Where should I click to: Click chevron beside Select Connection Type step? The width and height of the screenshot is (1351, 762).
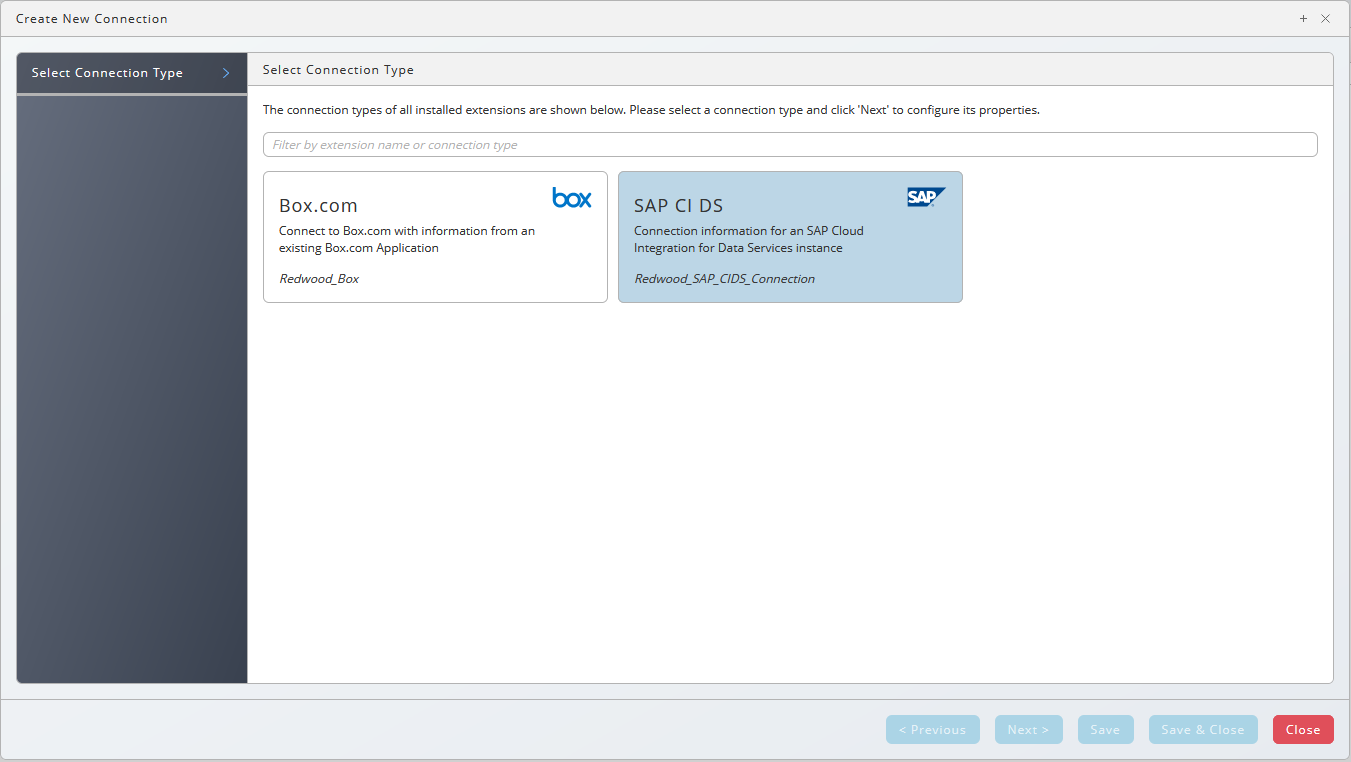[x=226, y=73]
